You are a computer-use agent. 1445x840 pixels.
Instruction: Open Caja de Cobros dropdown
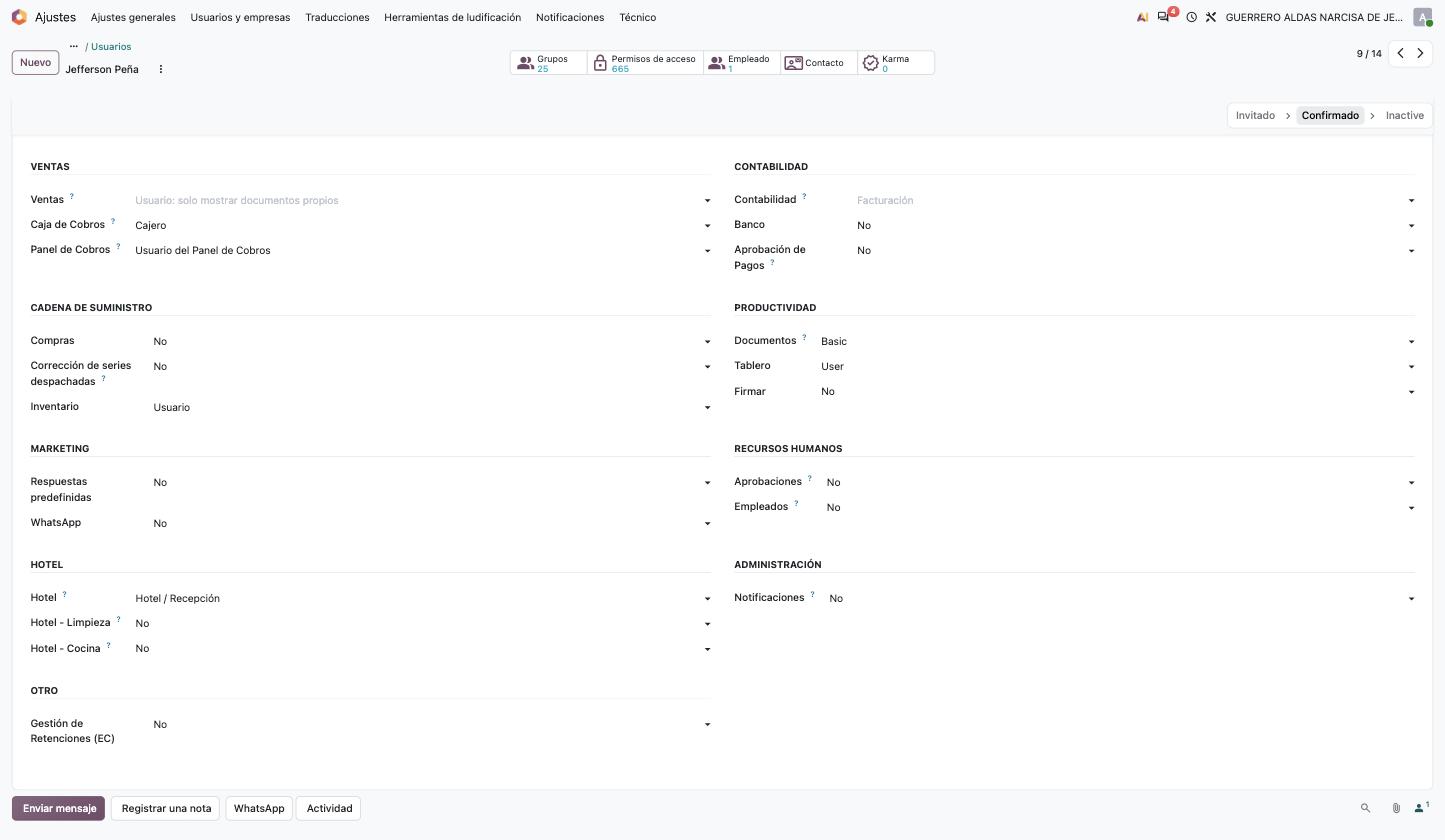(x=423, y=225)
